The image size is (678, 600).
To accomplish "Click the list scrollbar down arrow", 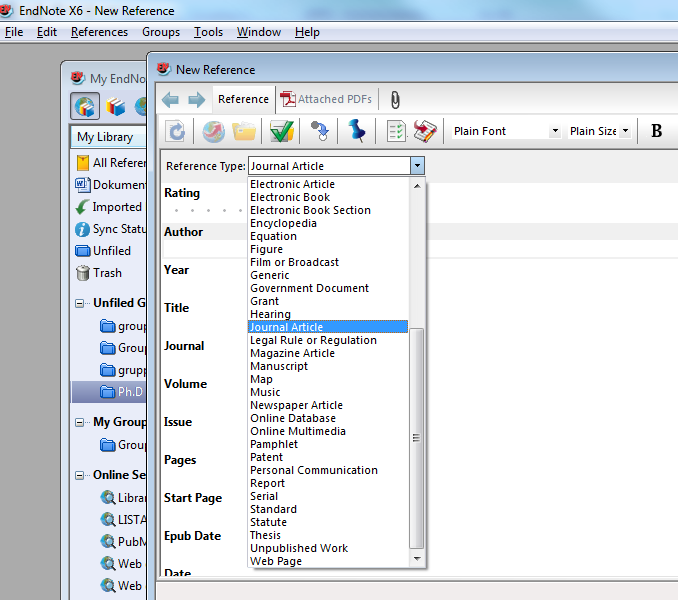I will [x=417, y=559].
